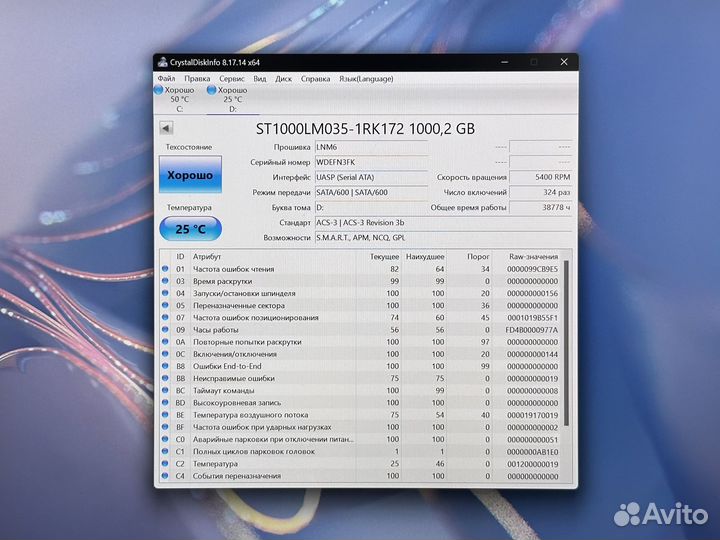
Task: Click status dot of BB Неисправимые ошибки
Action: click(165, 378)
